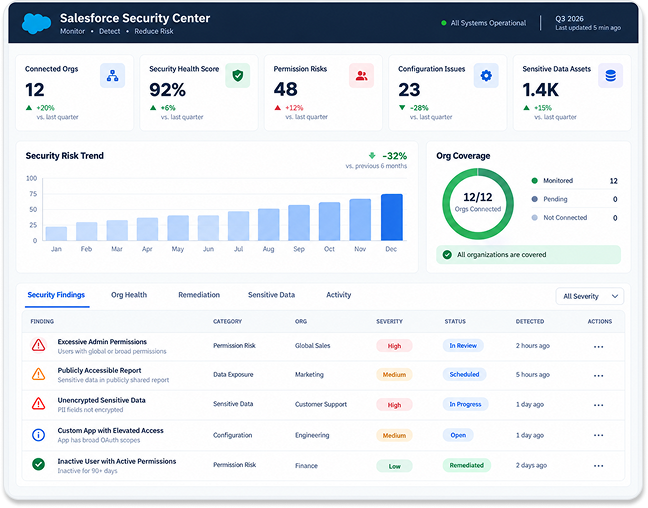Viewport: 648px width, 508px height.
Task: Click the In Review status badge
Action: tap(463, 346)
